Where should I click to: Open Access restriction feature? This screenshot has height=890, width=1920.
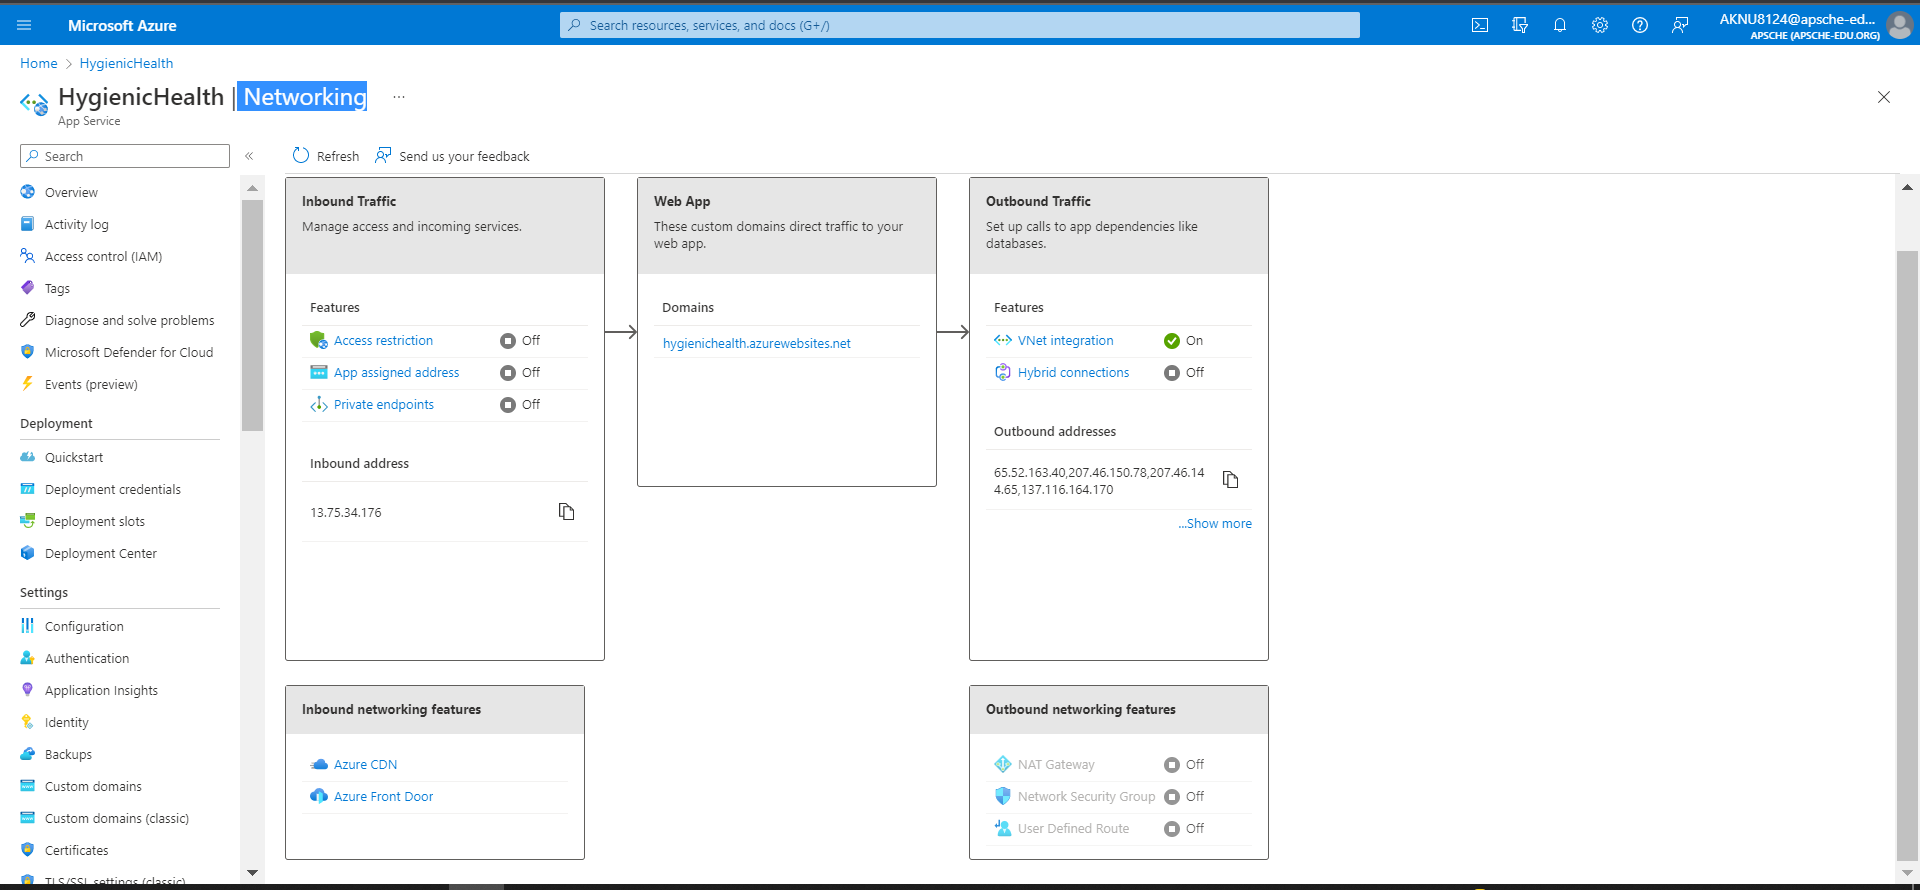(383, 340)
